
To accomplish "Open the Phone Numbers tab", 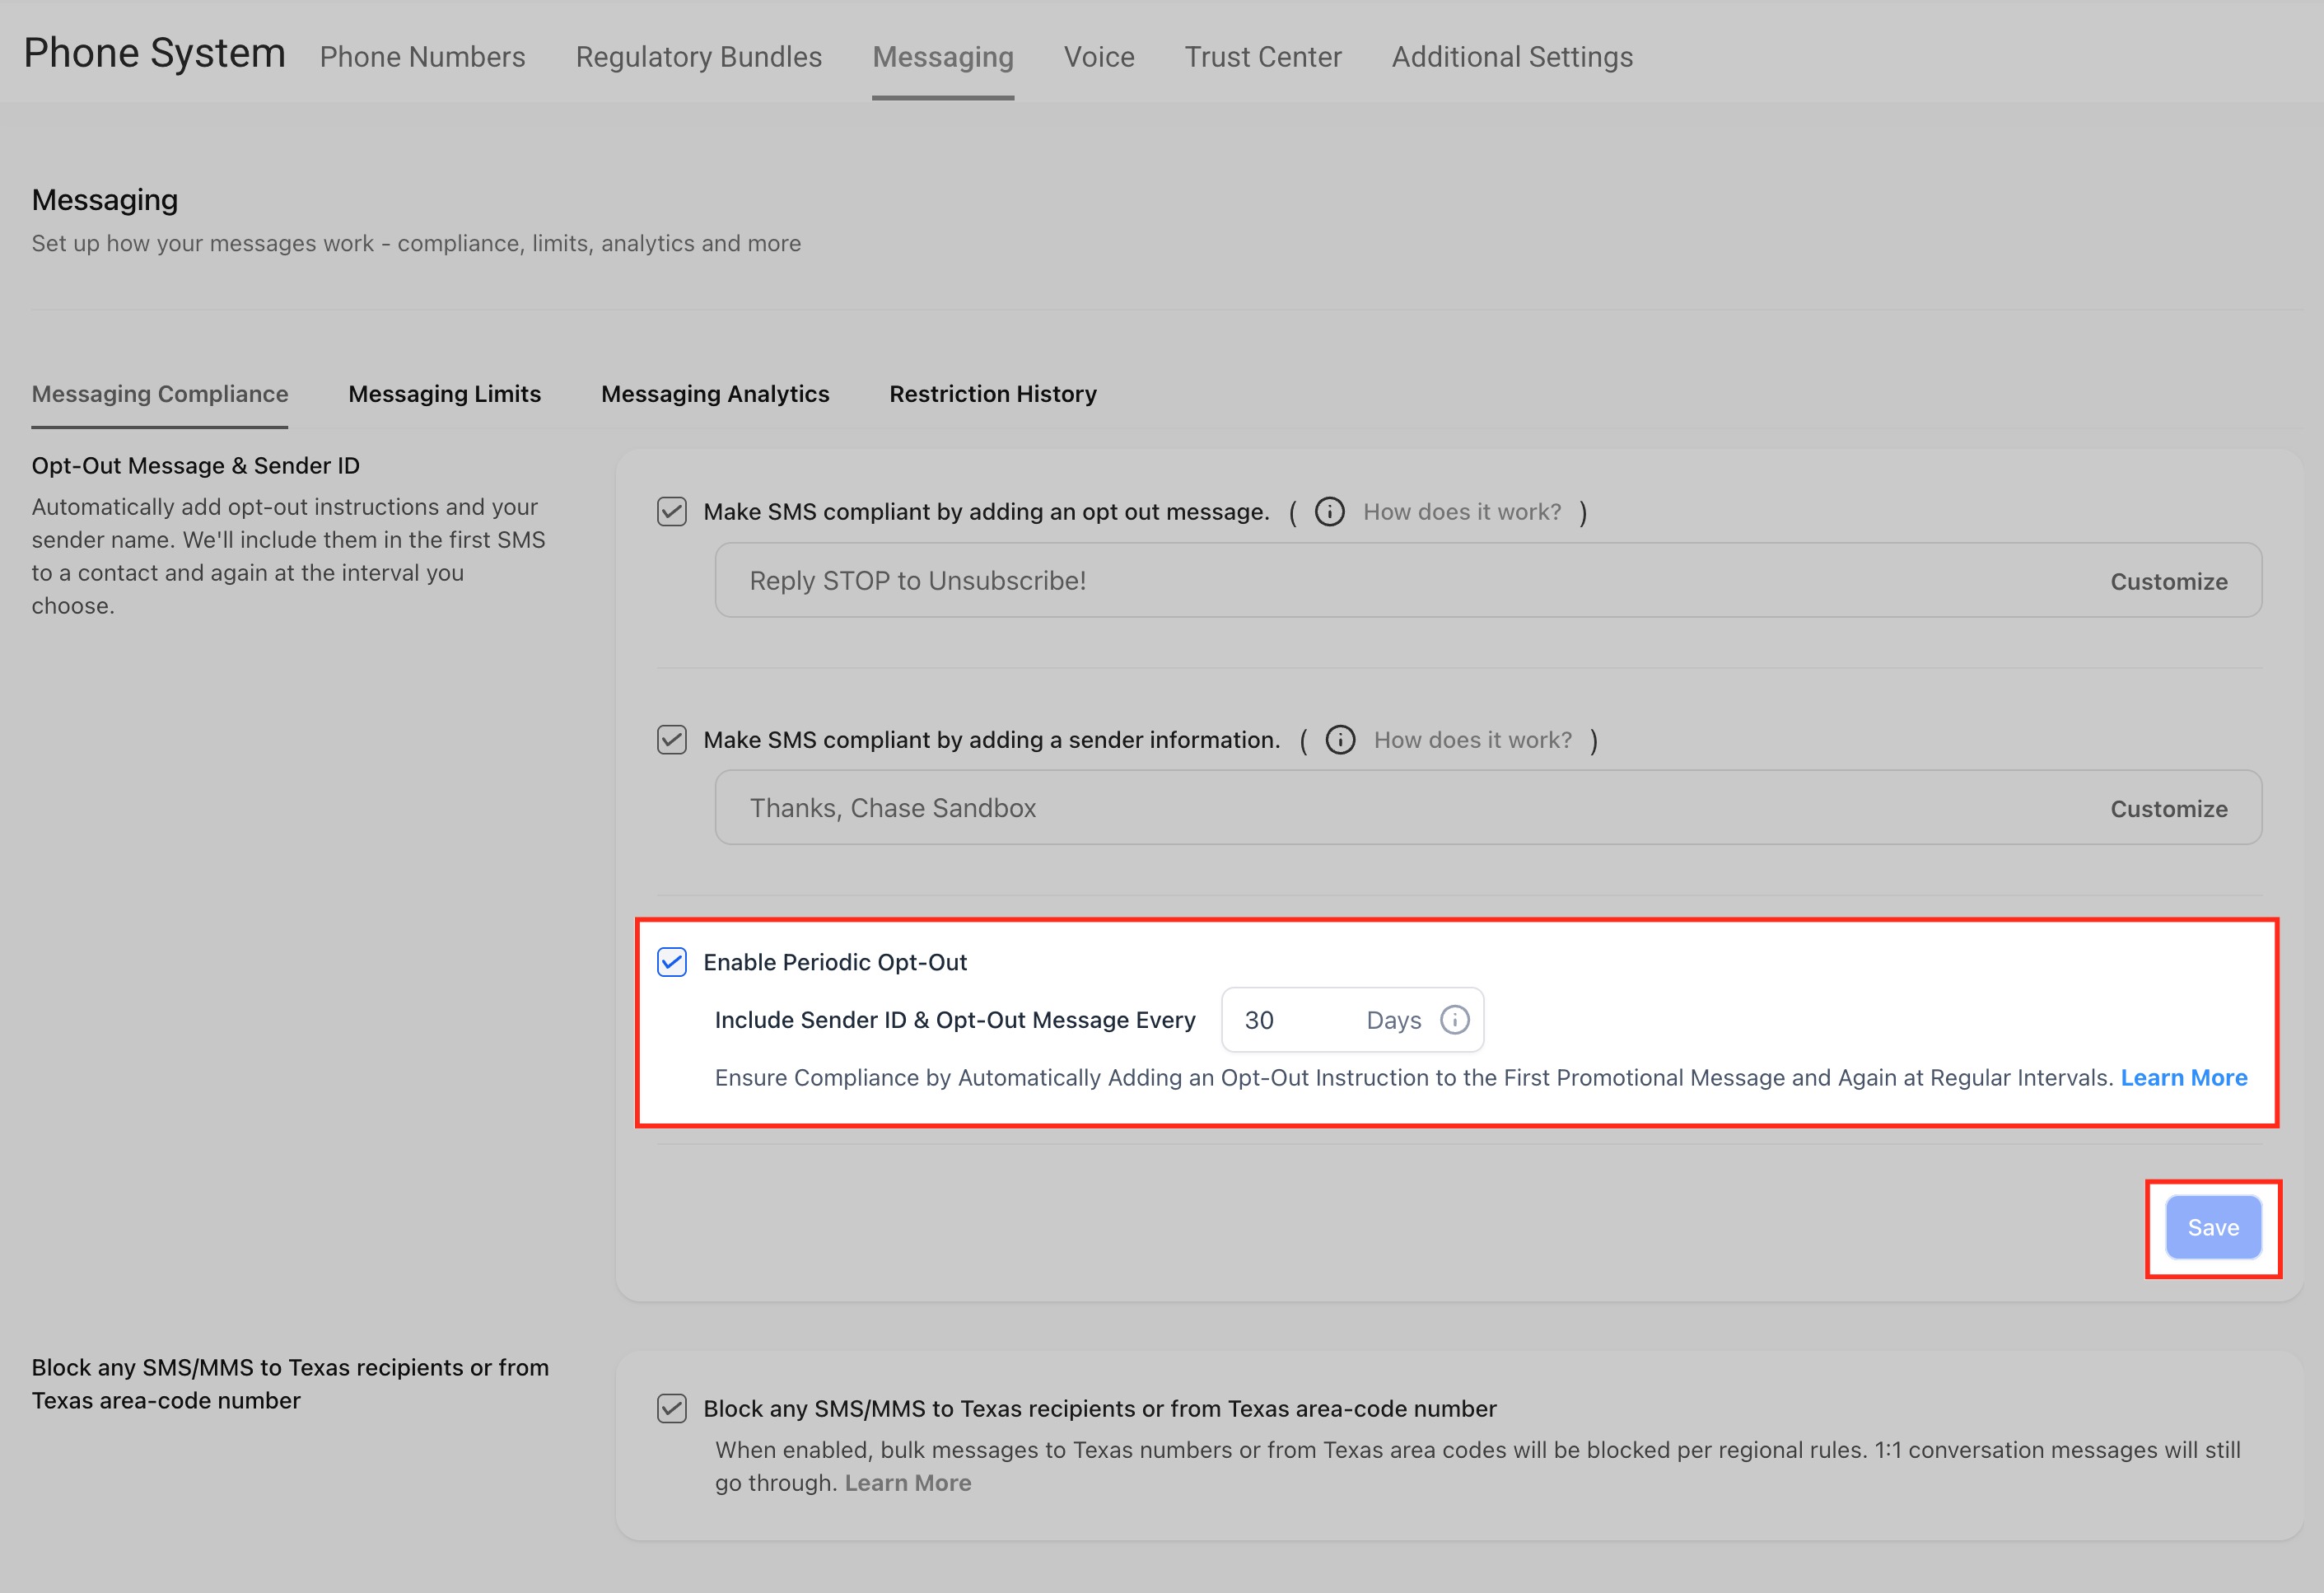I will pyautogui.click(x=422, y=57).
